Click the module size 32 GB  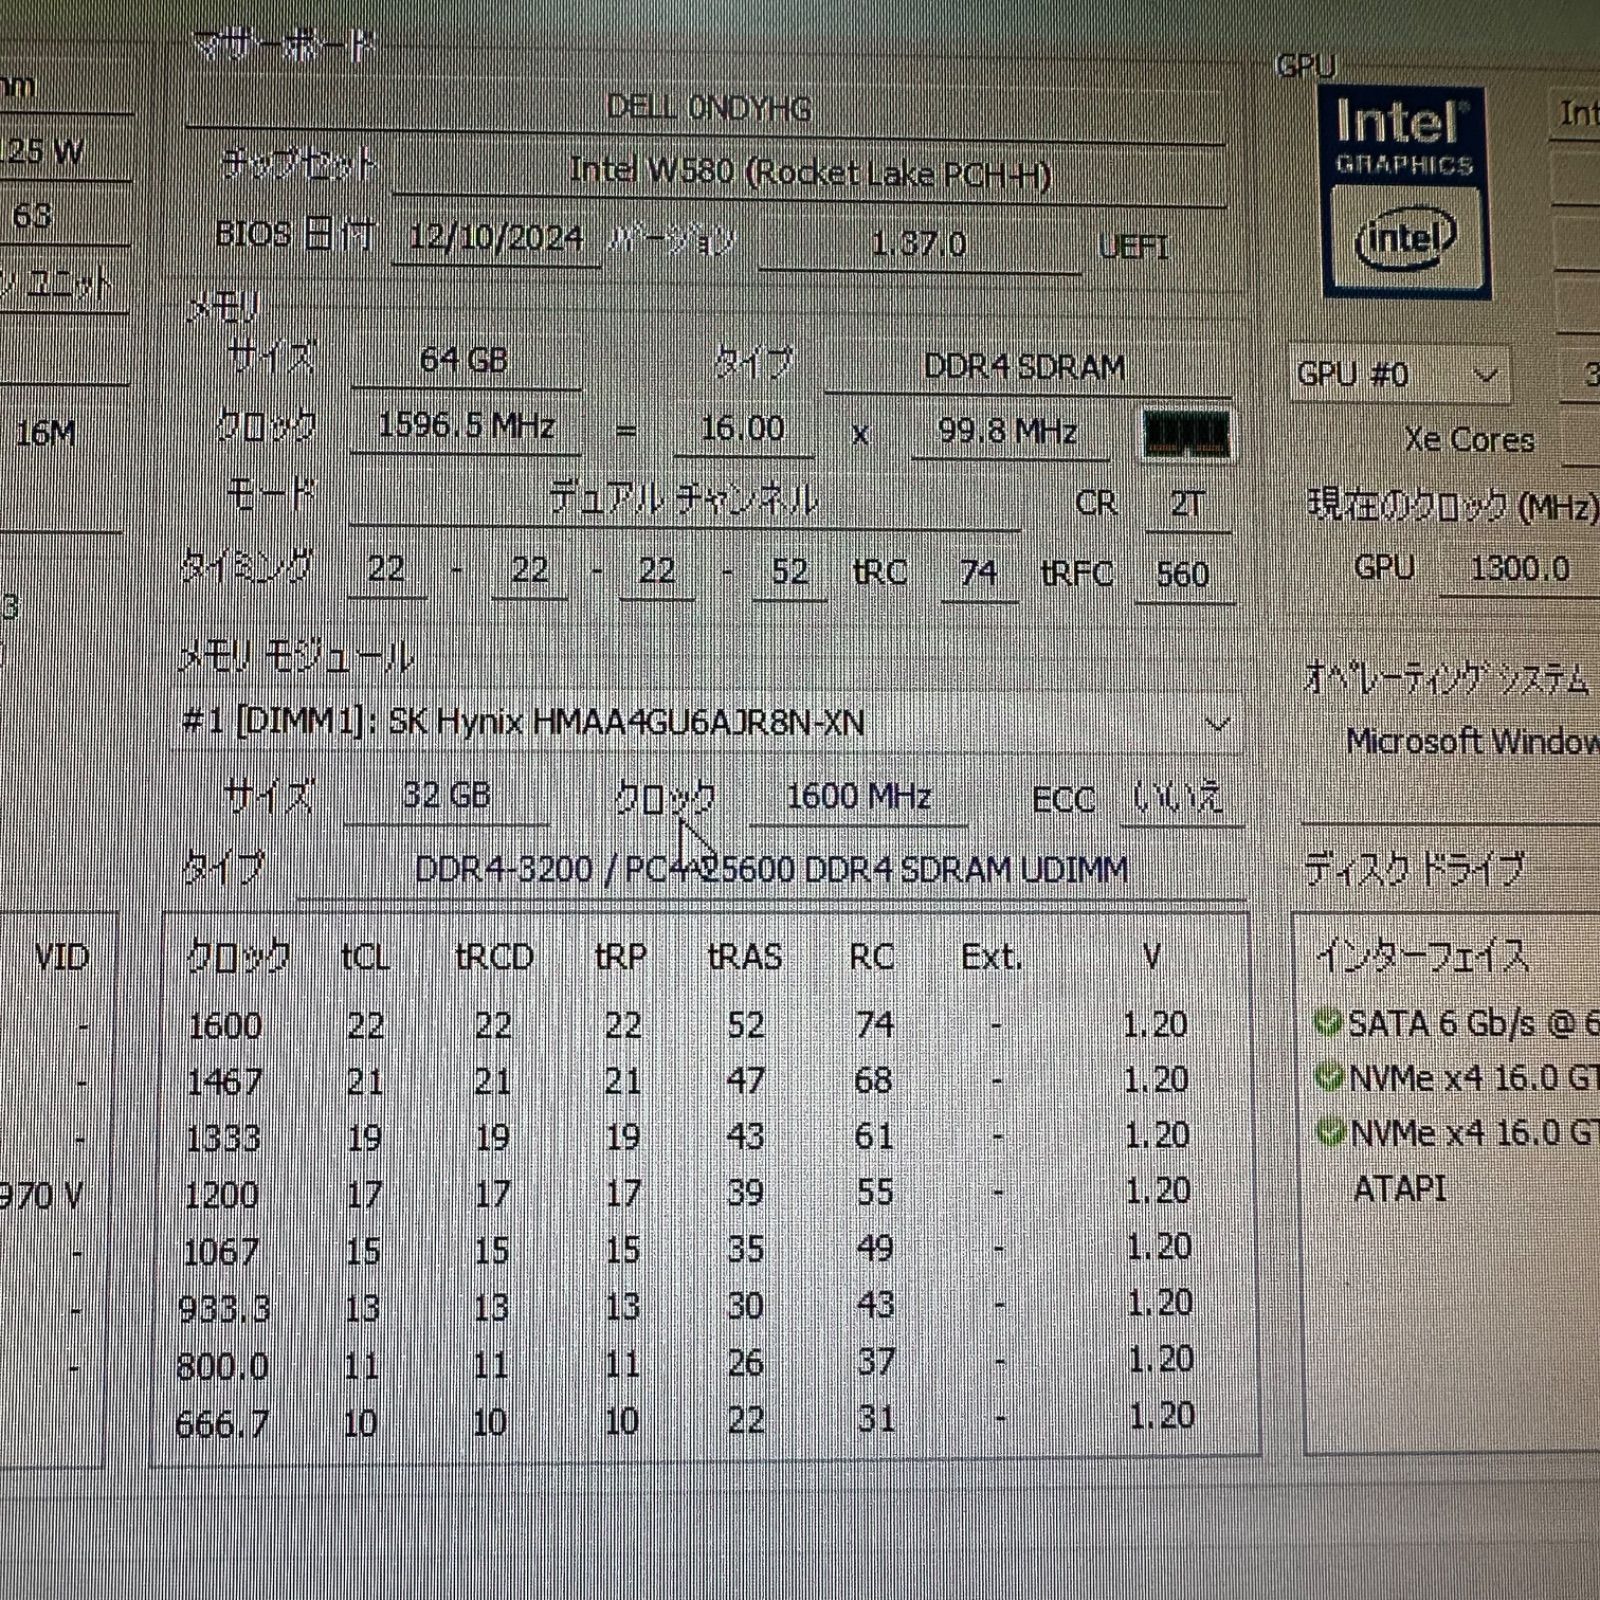pyautogui.click(x=446, y=795)
